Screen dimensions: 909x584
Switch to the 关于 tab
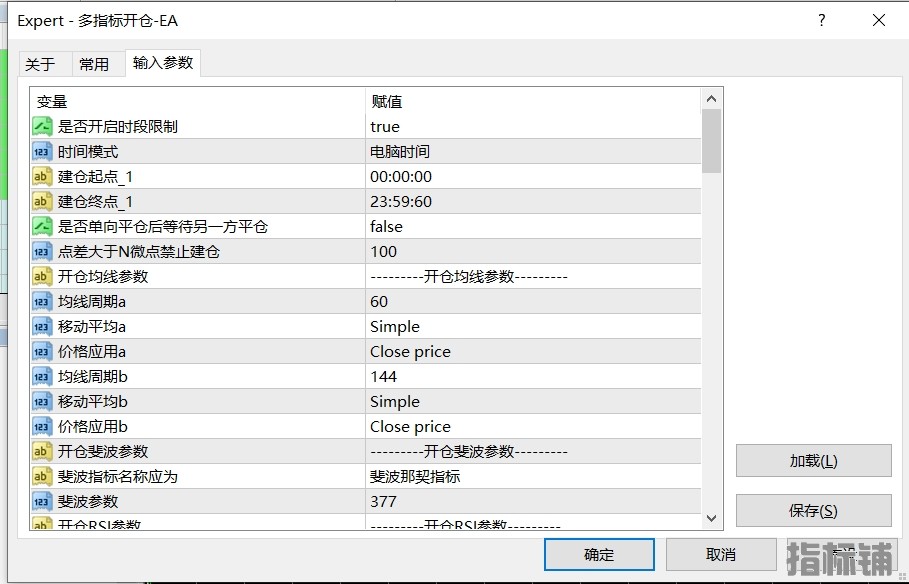pos(40,64)
